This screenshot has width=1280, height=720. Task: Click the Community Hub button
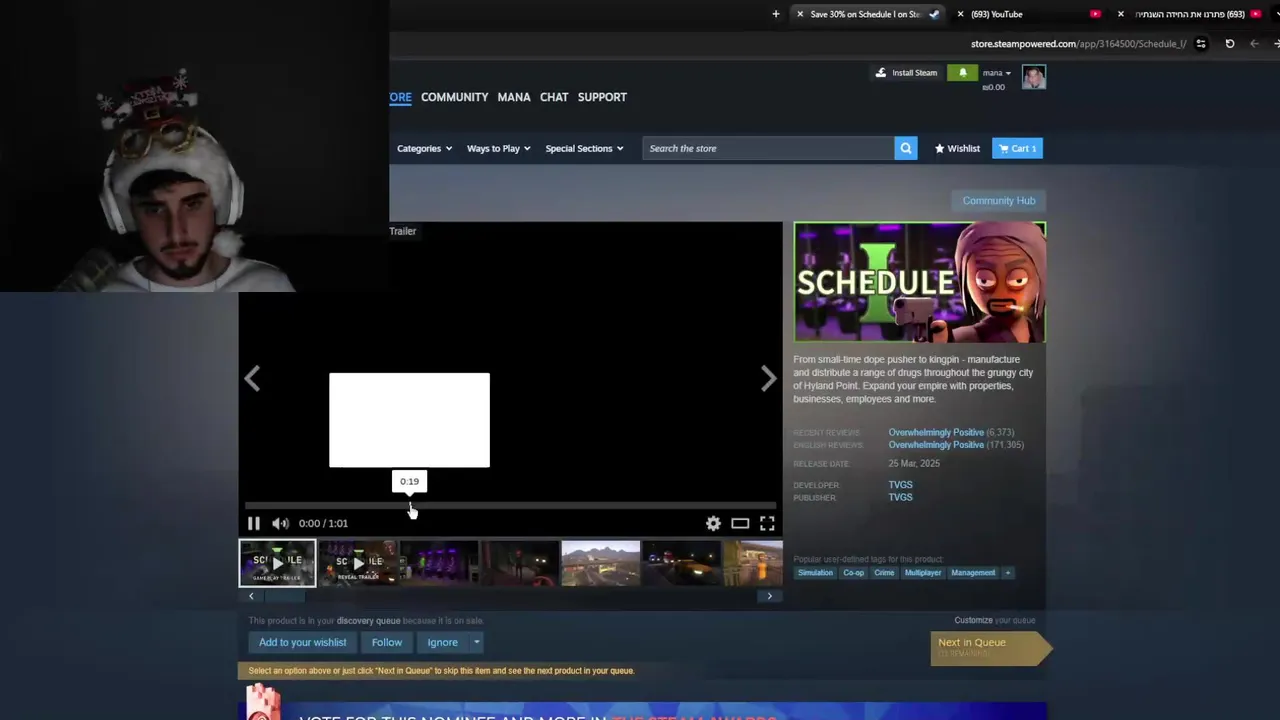(999, 201)
